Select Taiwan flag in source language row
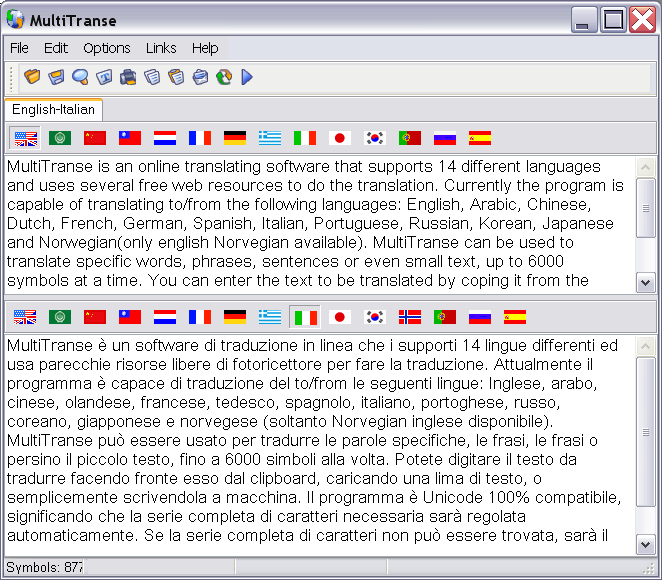The image size is (662, 580). [130, 138]
